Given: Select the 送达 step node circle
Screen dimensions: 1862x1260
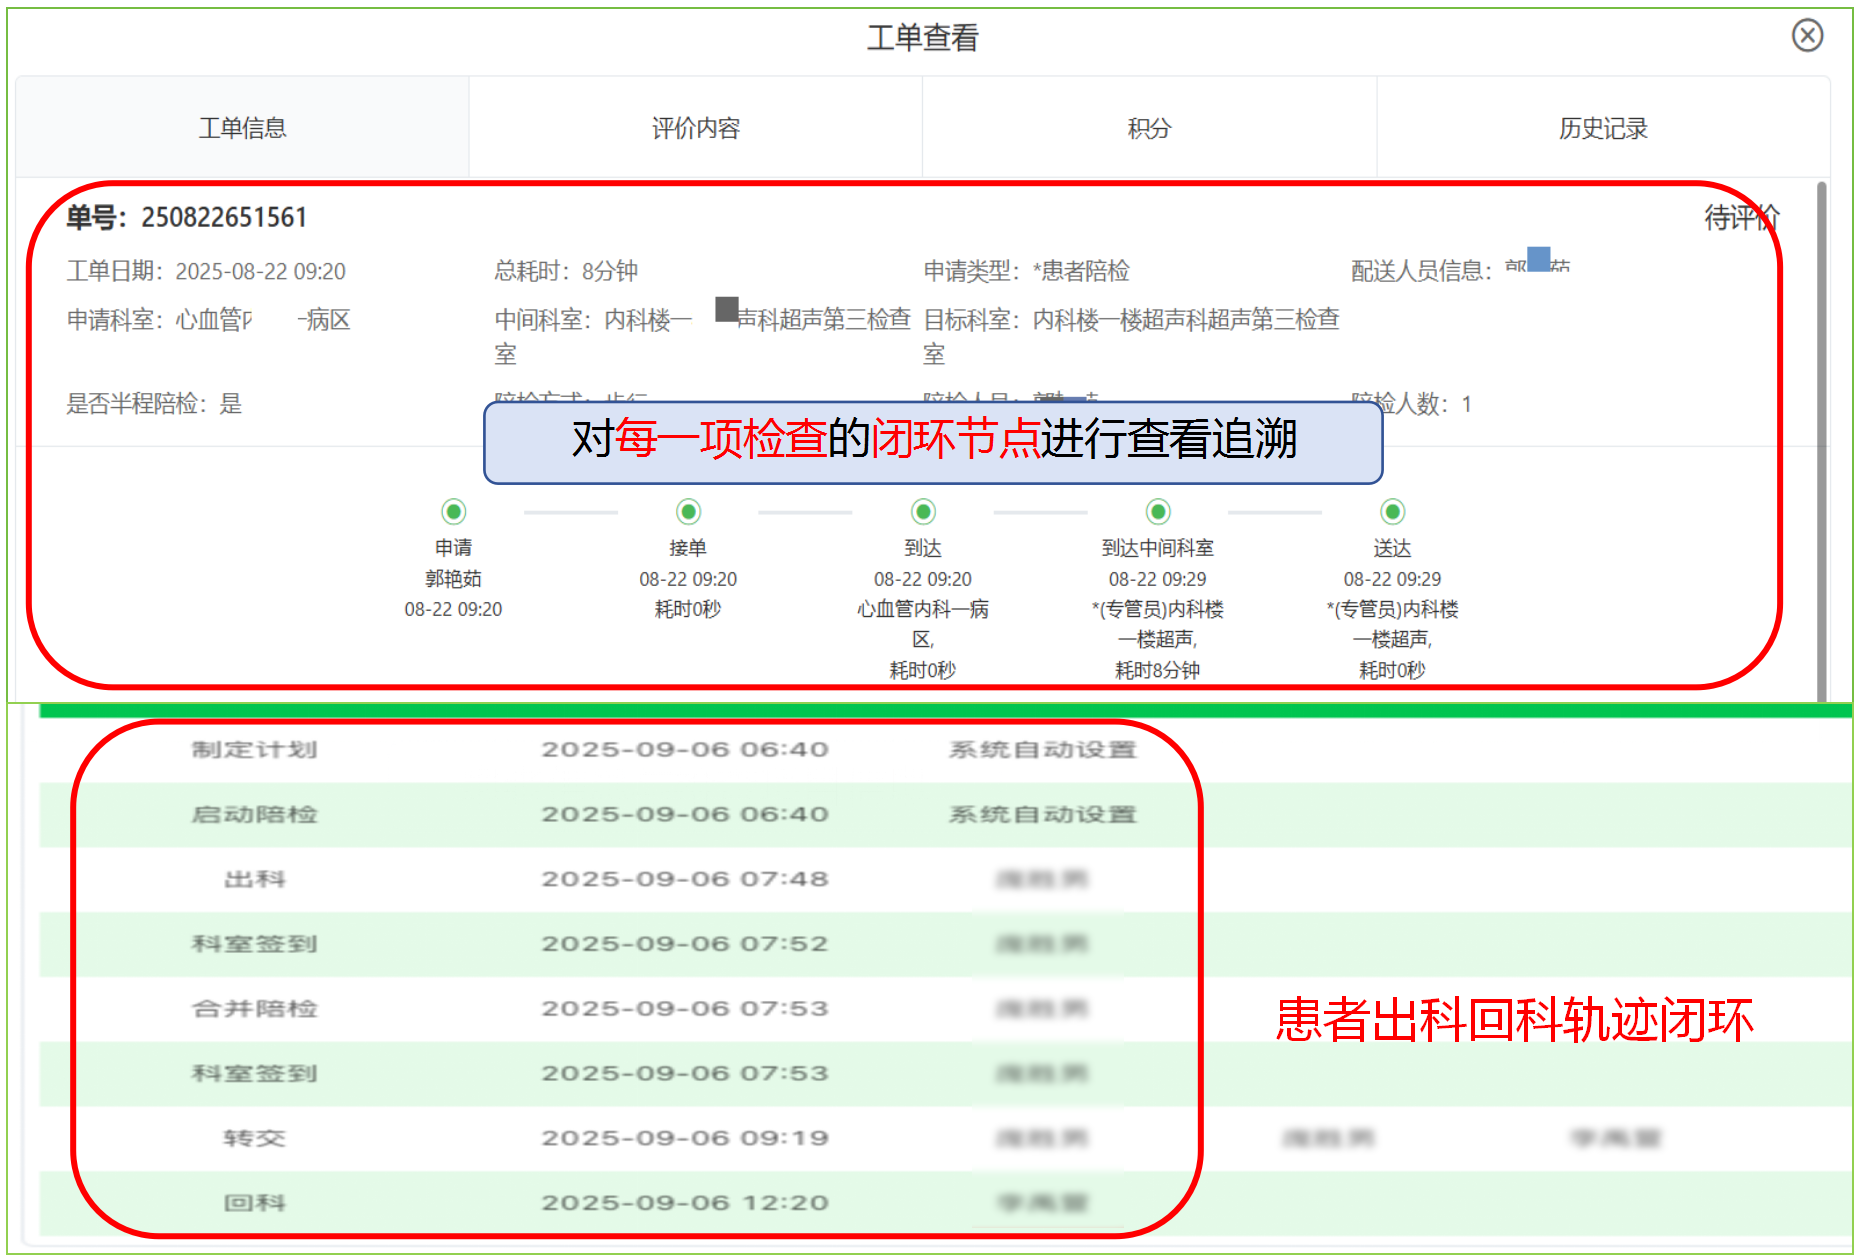Looking at the screenshot, I should click(x=1392, y=512).
